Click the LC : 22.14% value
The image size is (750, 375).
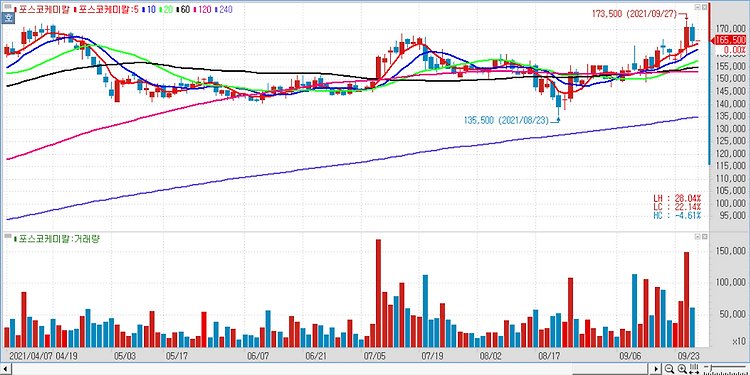[676, 207]
